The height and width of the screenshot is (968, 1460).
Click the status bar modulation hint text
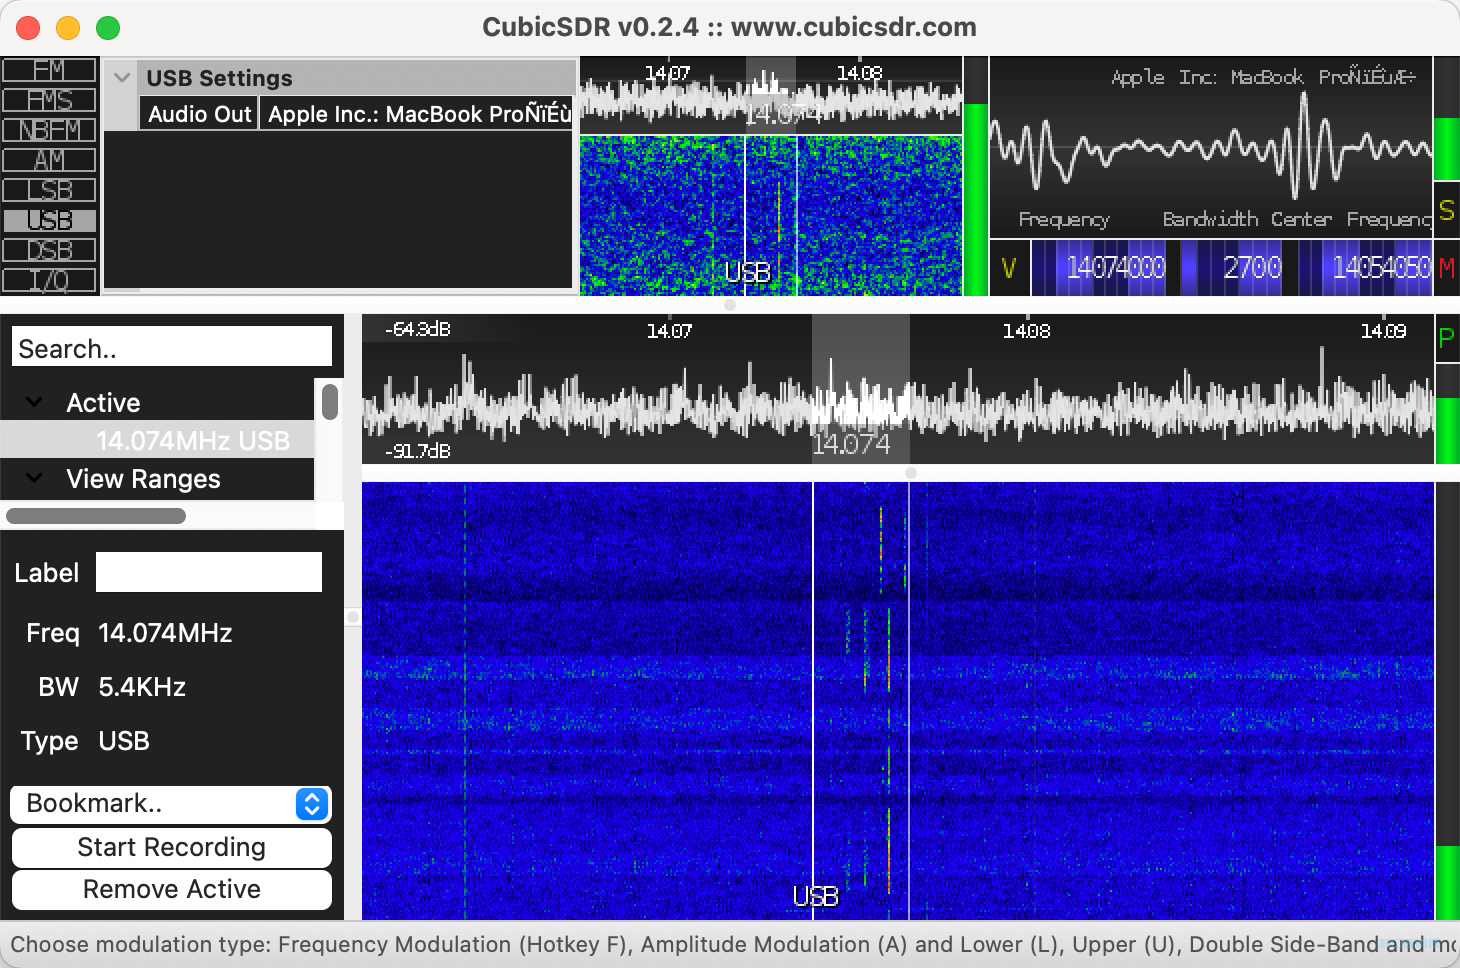coord(730,944)
